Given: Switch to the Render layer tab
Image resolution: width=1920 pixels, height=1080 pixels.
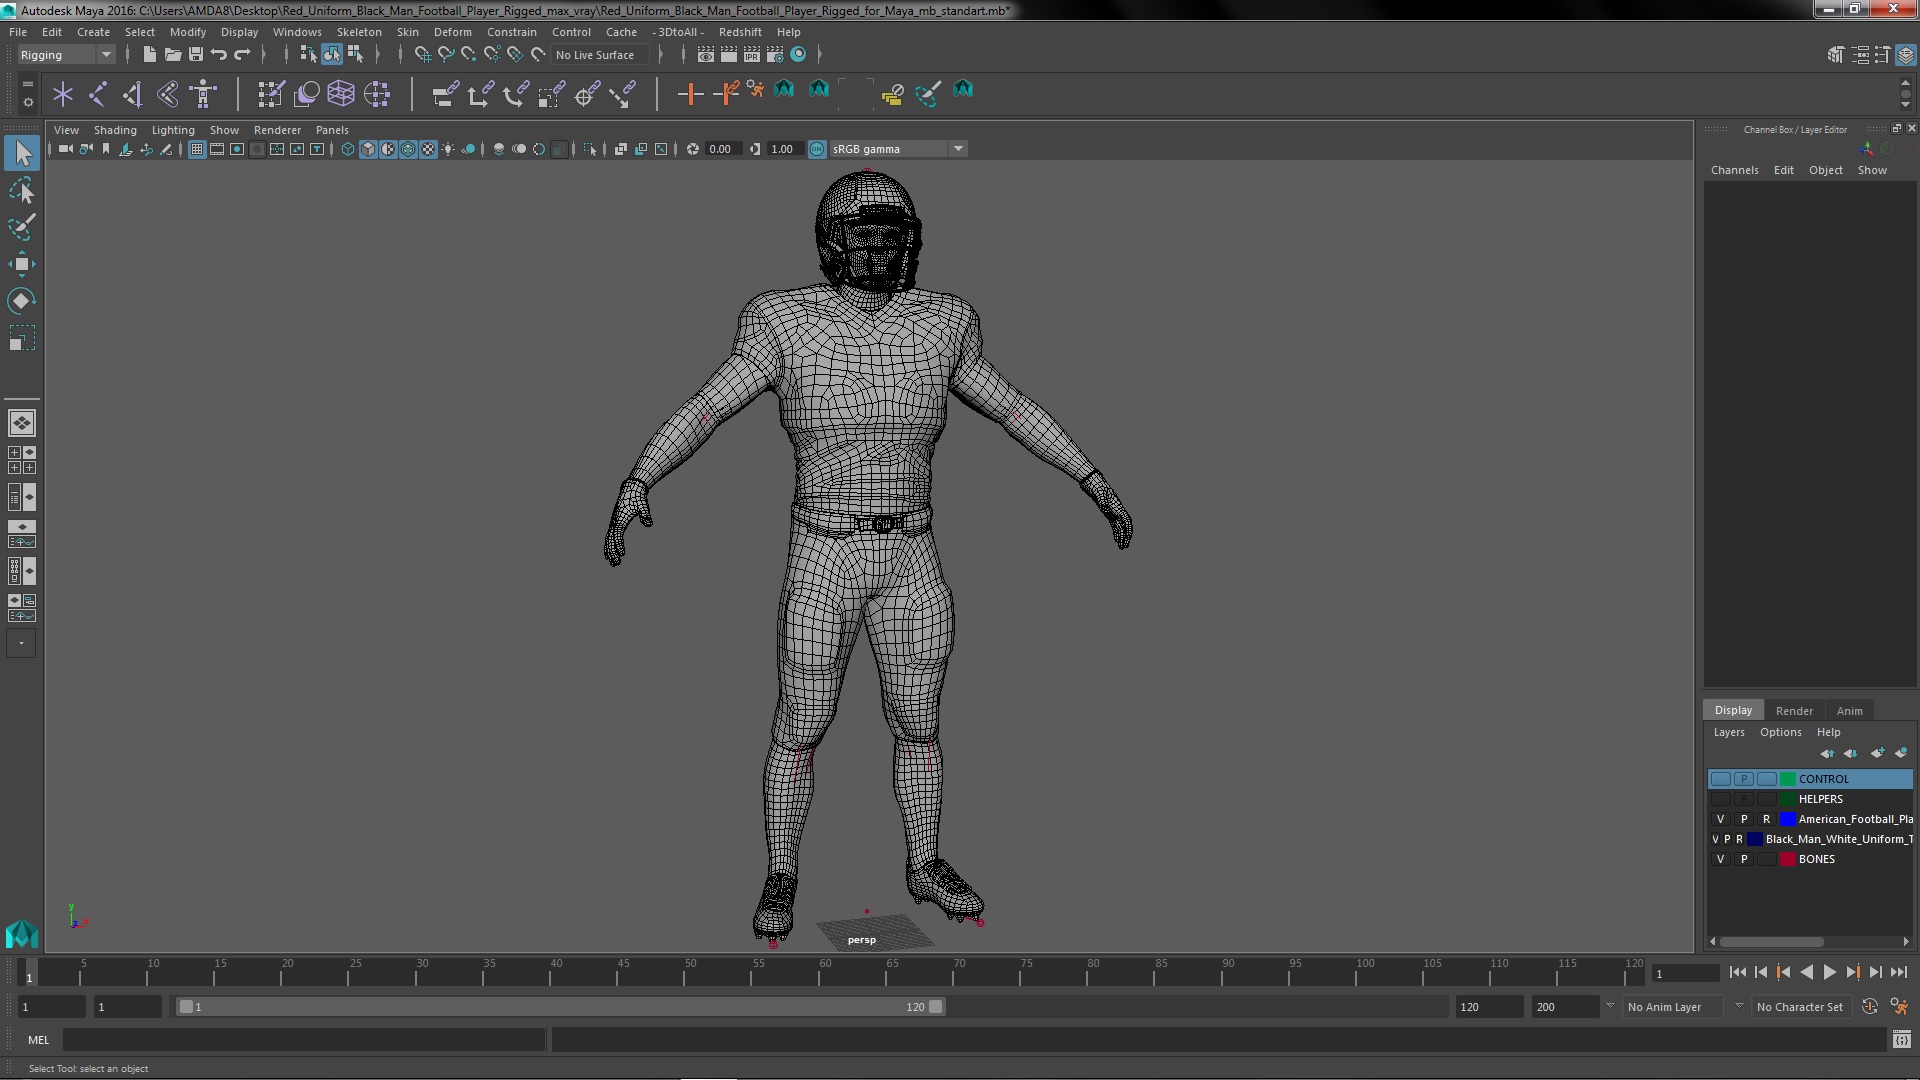Looking at the screenshot, I should [x=1794, y=711].
